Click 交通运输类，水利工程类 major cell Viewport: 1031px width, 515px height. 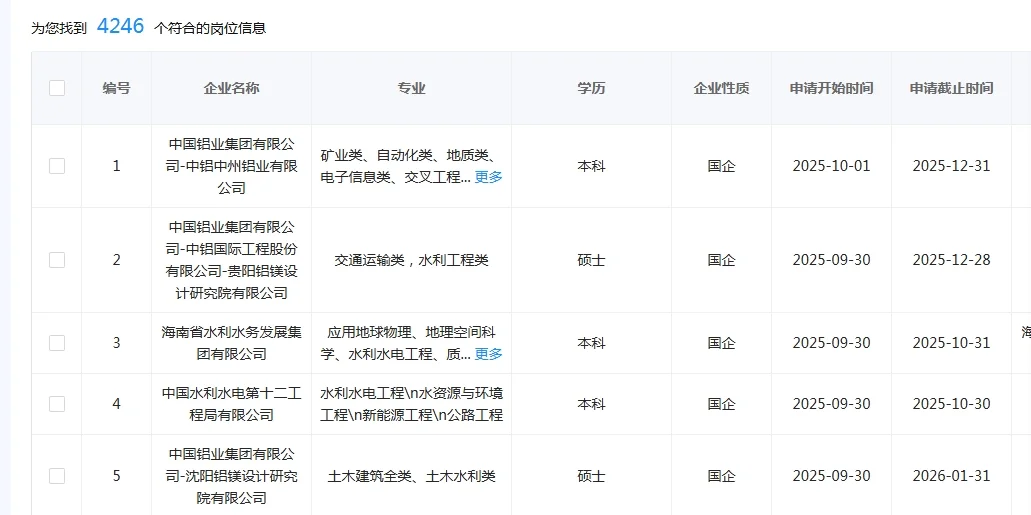point(412,260)
